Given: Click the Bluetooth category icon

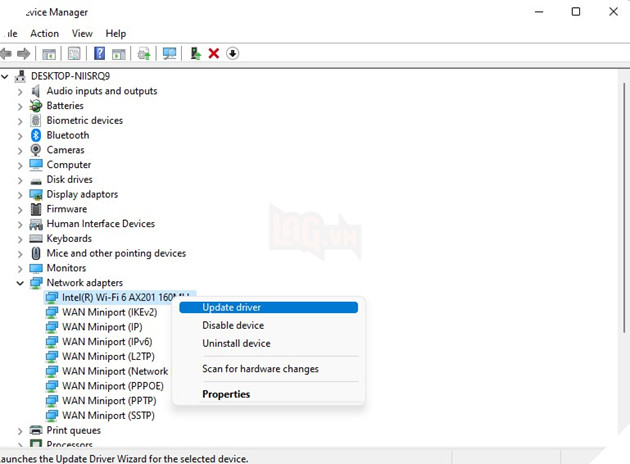Looking at the screenshot, I should (36, 135).
